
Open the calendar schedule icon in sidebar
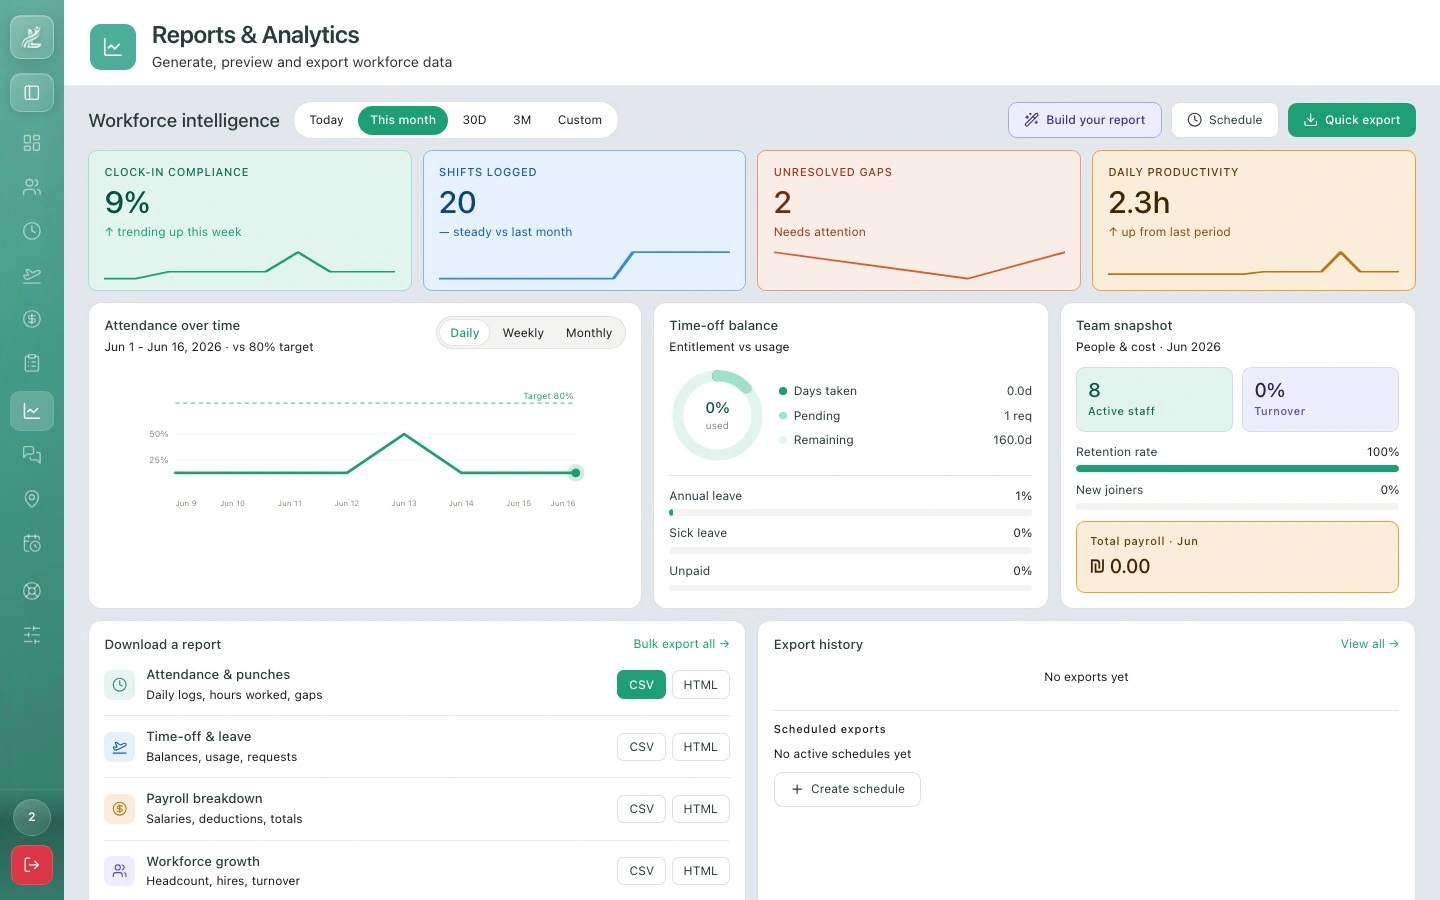click(x=32, y=543)
